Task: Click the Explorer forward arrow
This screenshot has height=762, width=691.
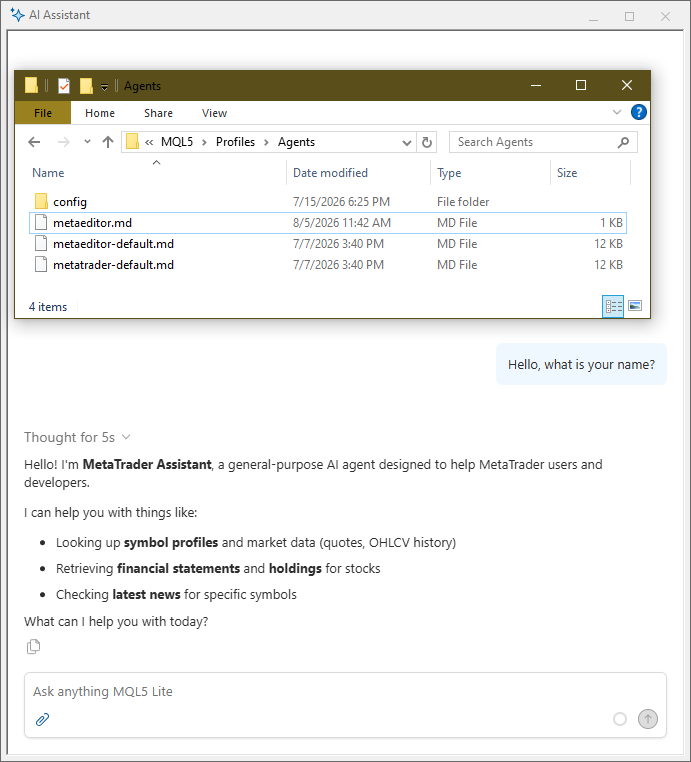Action: tap(64, 142)
